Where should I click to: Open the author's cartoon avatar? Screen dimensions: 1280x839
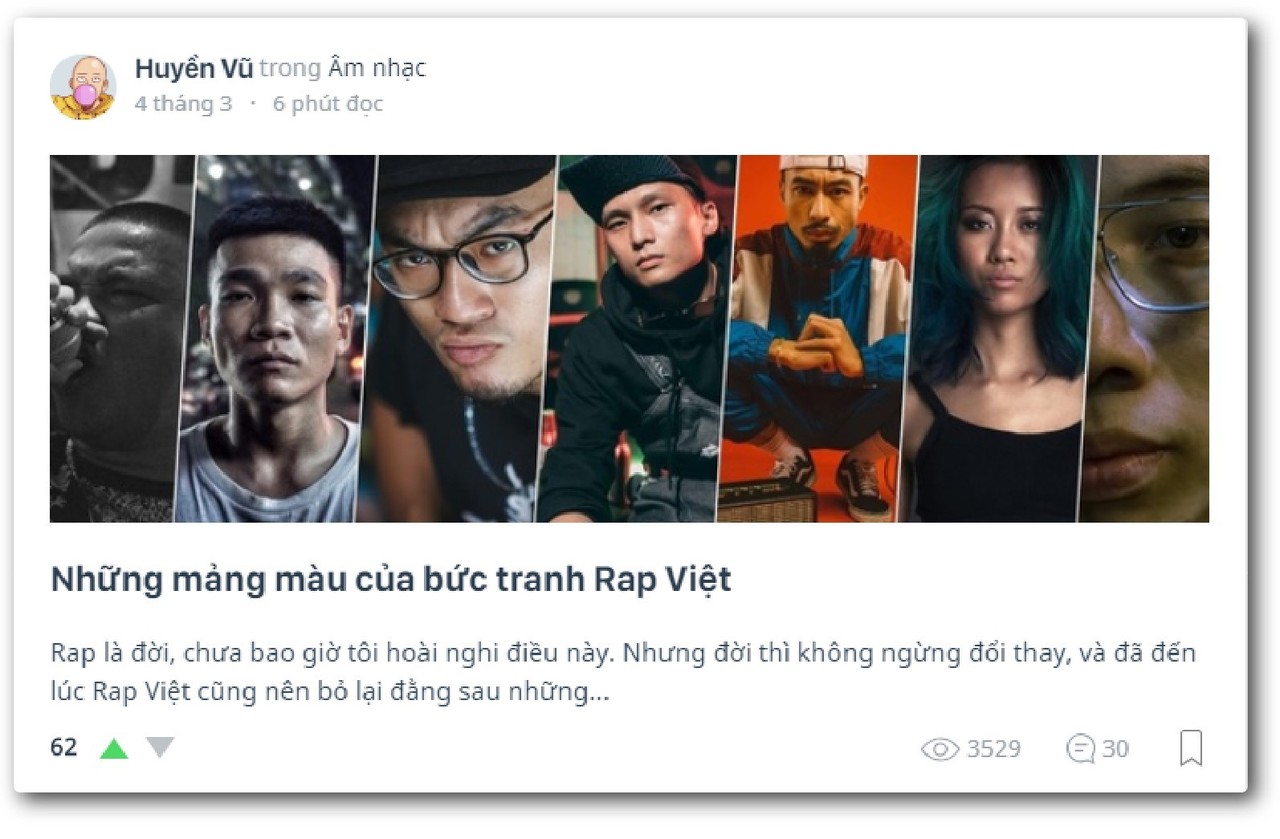pos(83,87)
